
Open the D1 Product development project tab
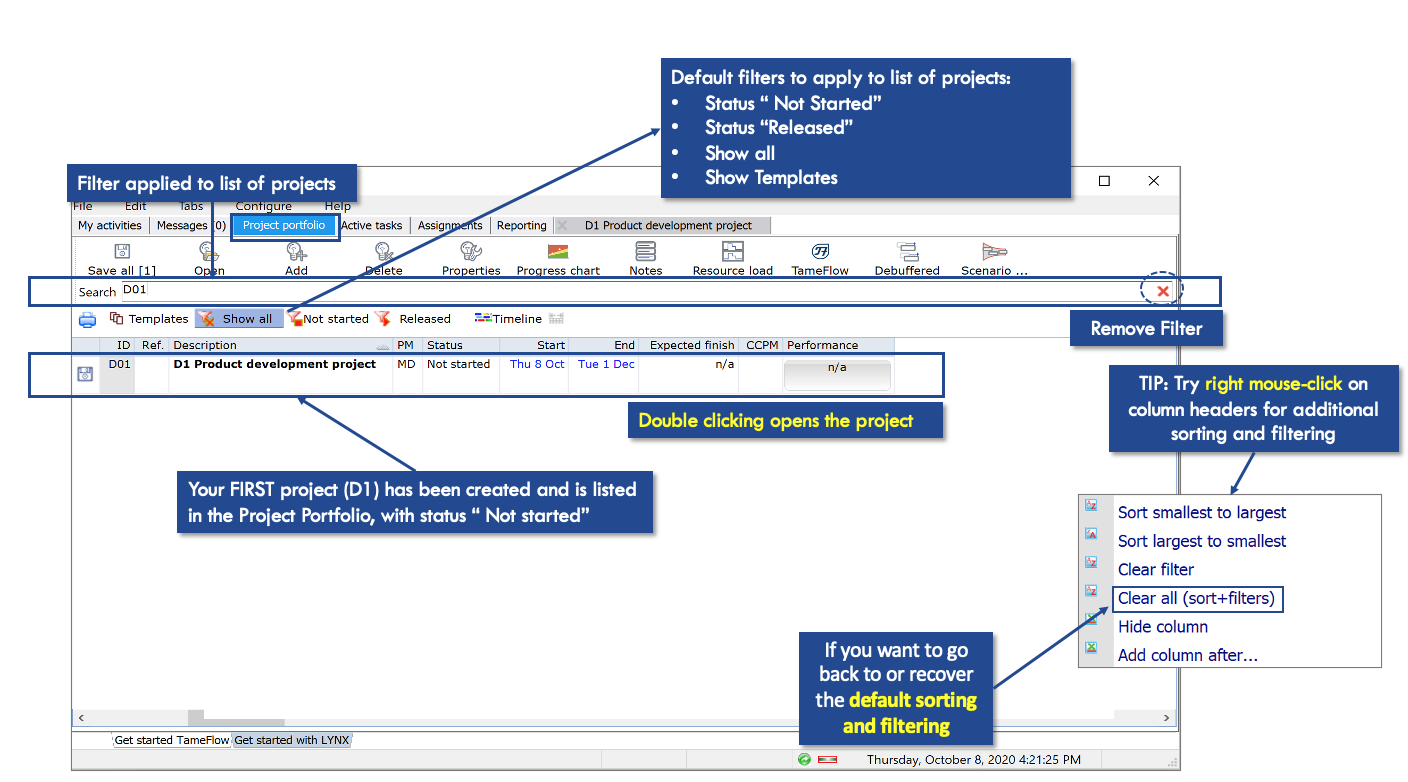point(668,226)
